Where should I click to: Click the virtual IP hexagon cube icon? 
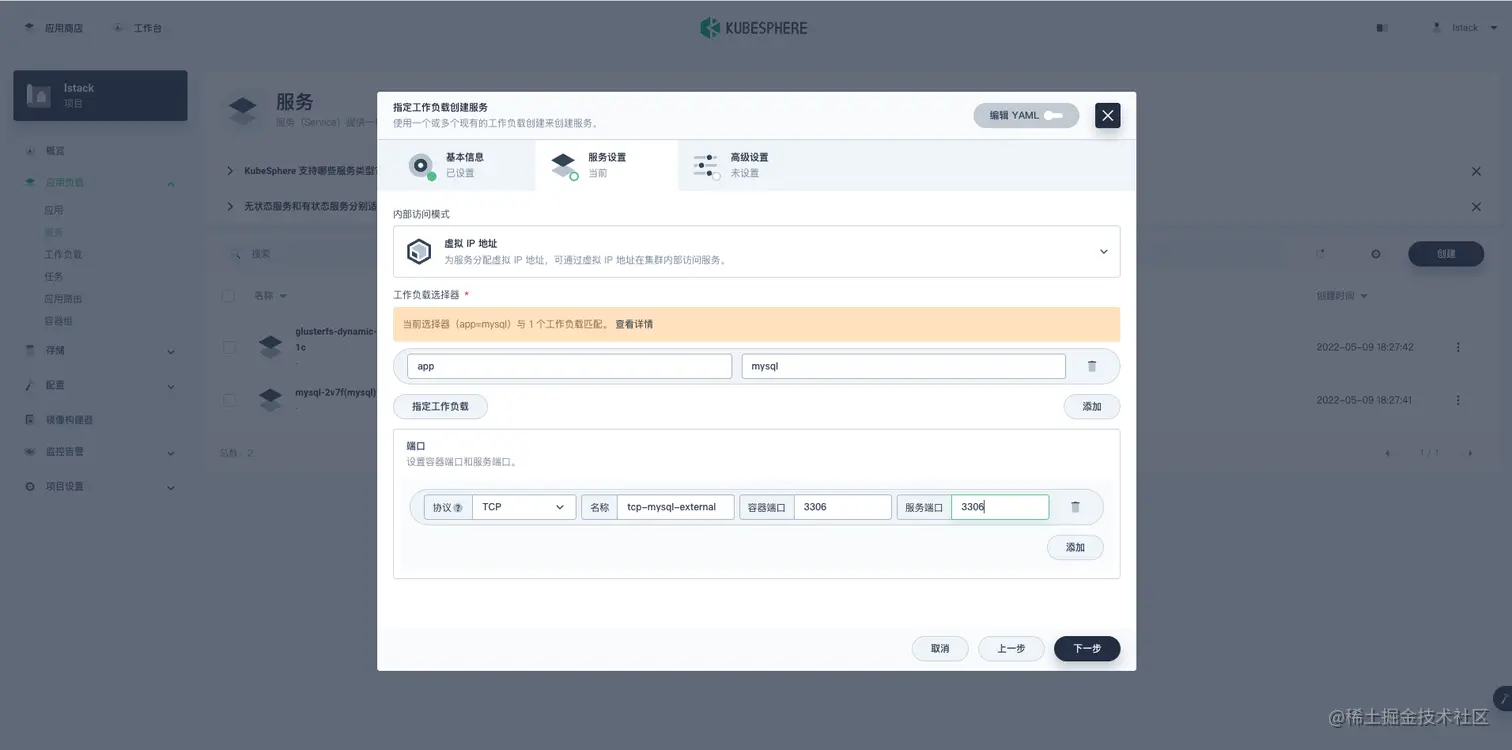[419, 252]
